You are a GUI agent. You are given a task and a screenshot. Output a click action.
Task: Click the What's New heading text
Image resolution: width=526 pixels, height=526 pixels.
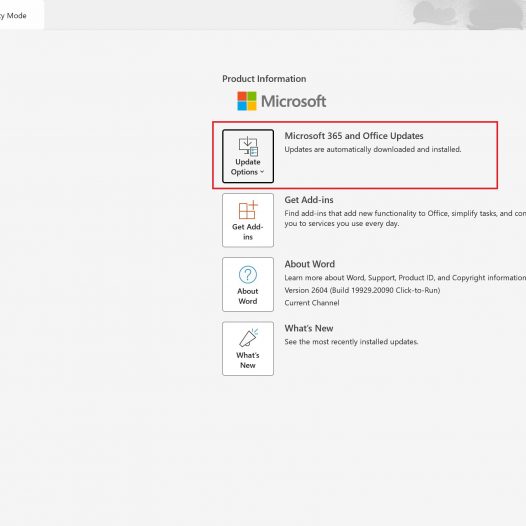coord(309,328)
